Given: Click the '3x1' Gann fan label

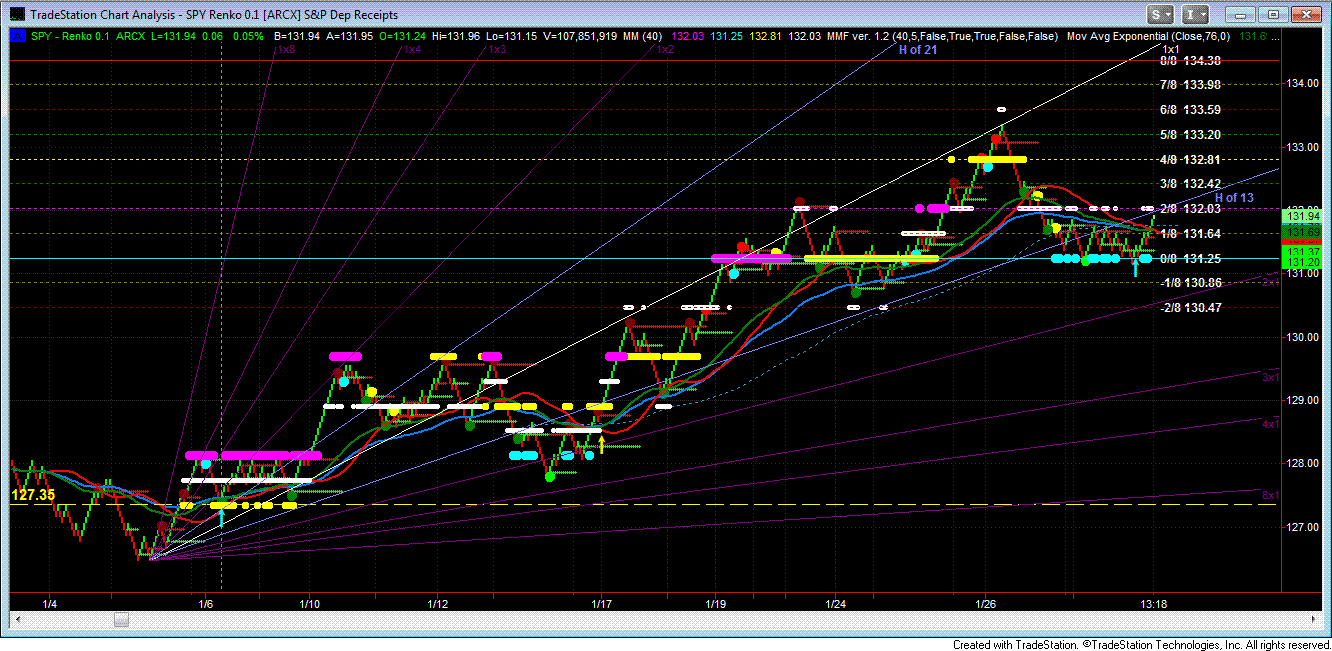Looking at the screenshot, I should click(x=1271, y=377).
